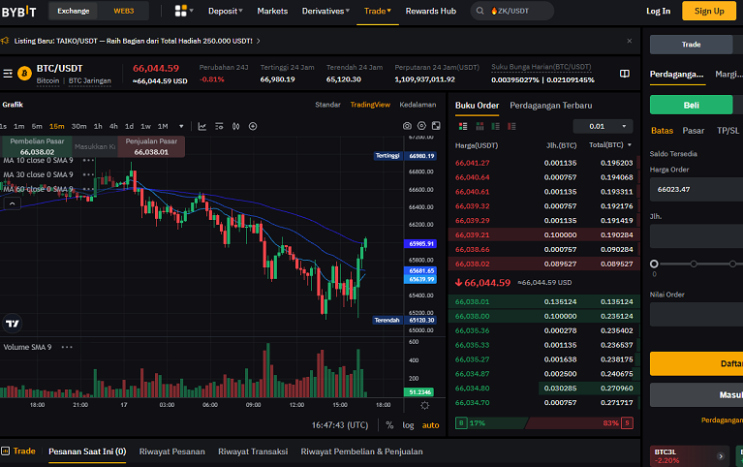743x467 pixels.
Task: Expand the chart to fullscreen
Action: pos(436,126)
